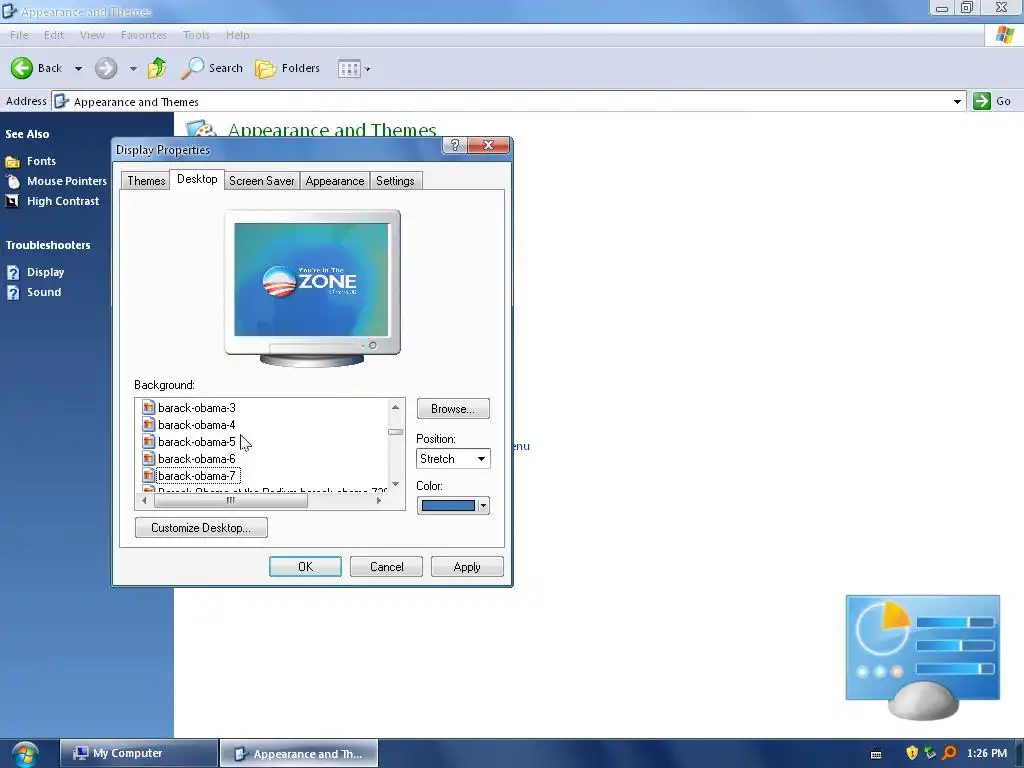Screen dimensions: 1024x768
Task: Confirm with the OK button
Action: [305, 567]
